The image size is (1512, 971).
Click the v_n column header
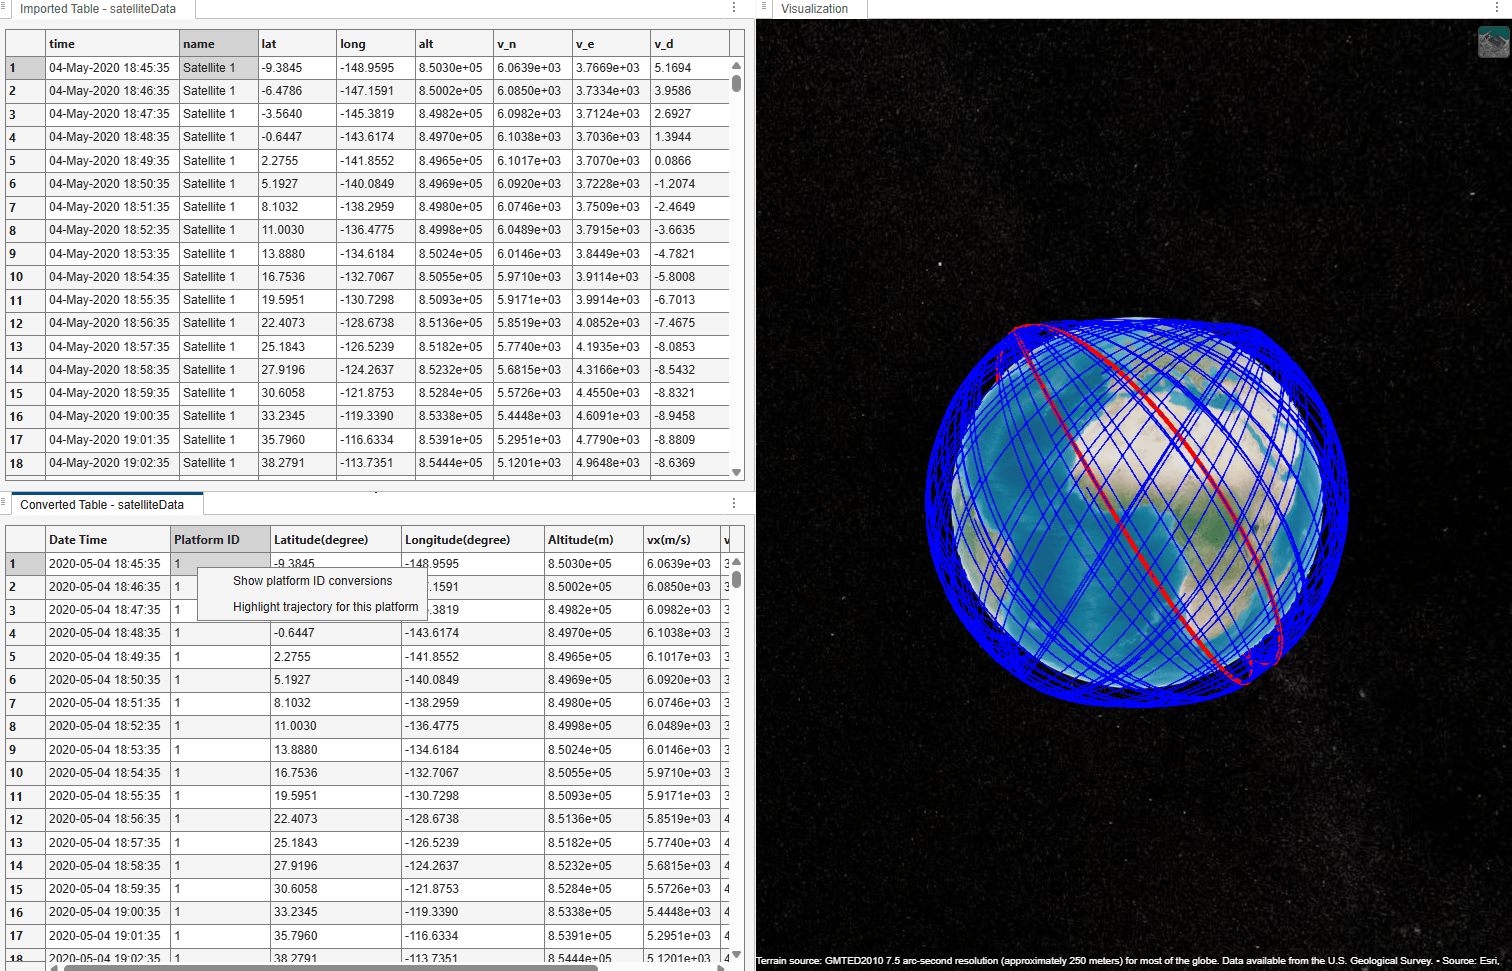pyautogui.click(x=533, y=44)
